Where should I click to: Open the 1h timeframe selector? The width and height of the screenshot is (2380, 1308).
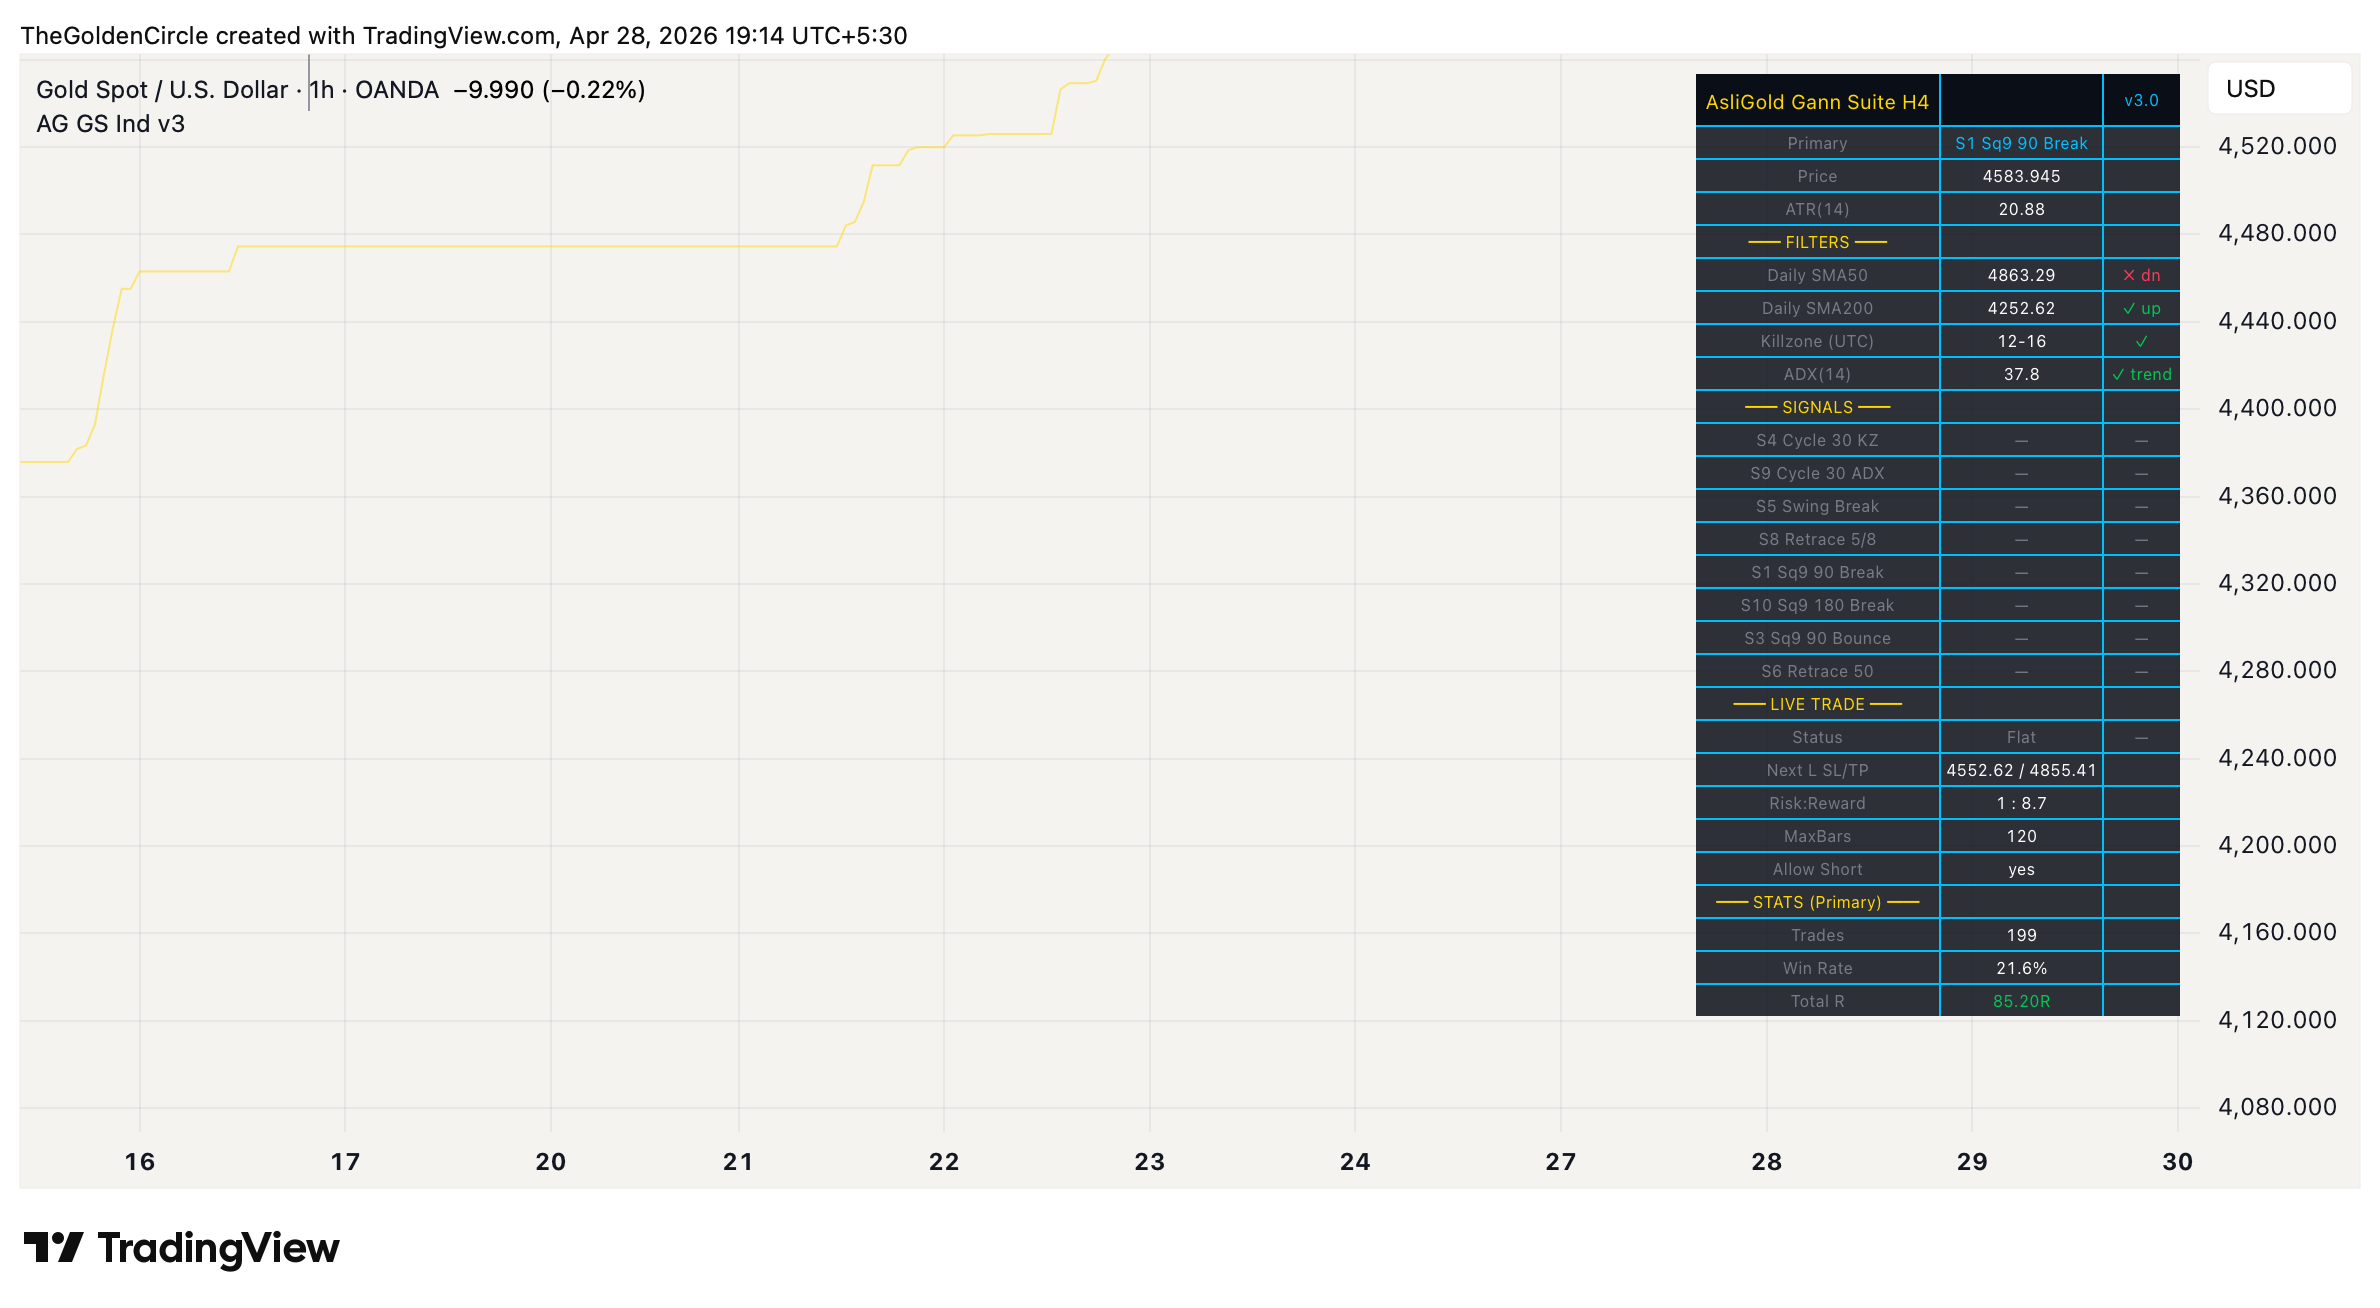[320, 88]
